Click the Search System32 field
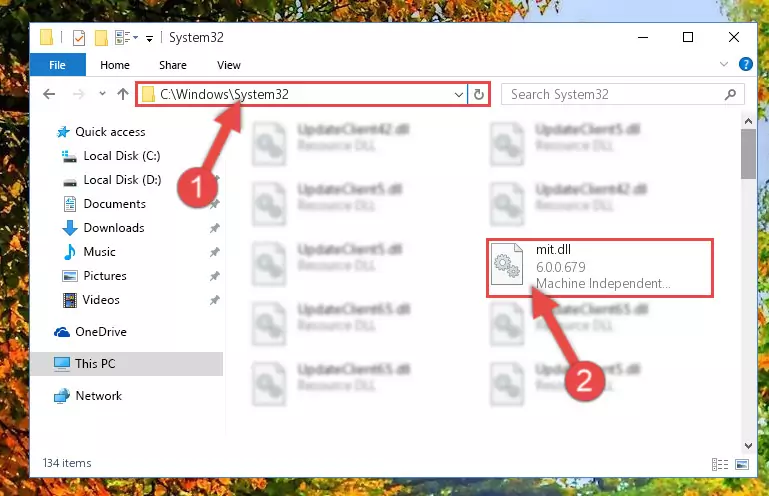Image resolution: width=769 pixels, height=496 pixels. point(622,94)
